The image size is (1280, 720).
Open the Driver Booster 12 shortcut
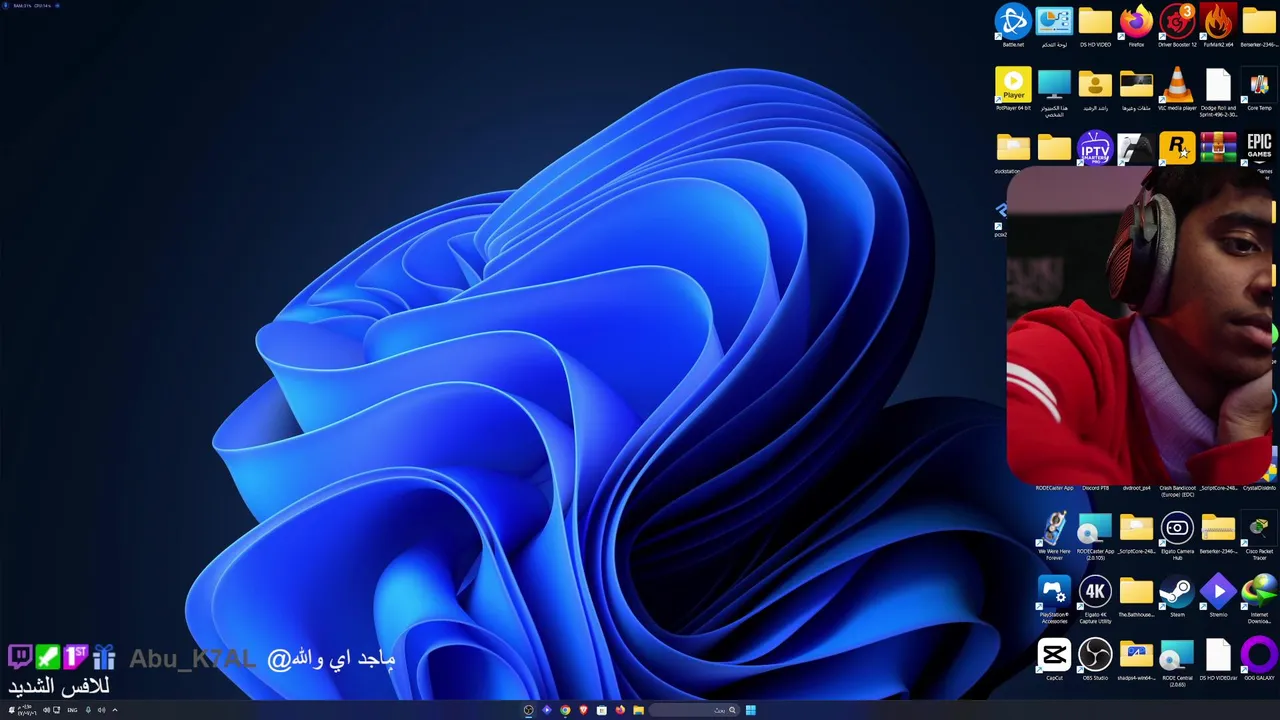(1177, 26)
